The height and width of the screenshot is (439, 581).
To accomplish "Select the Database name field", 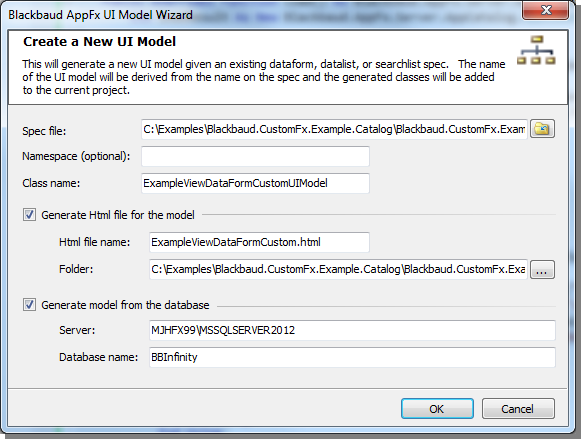I will tap(352, 357).
